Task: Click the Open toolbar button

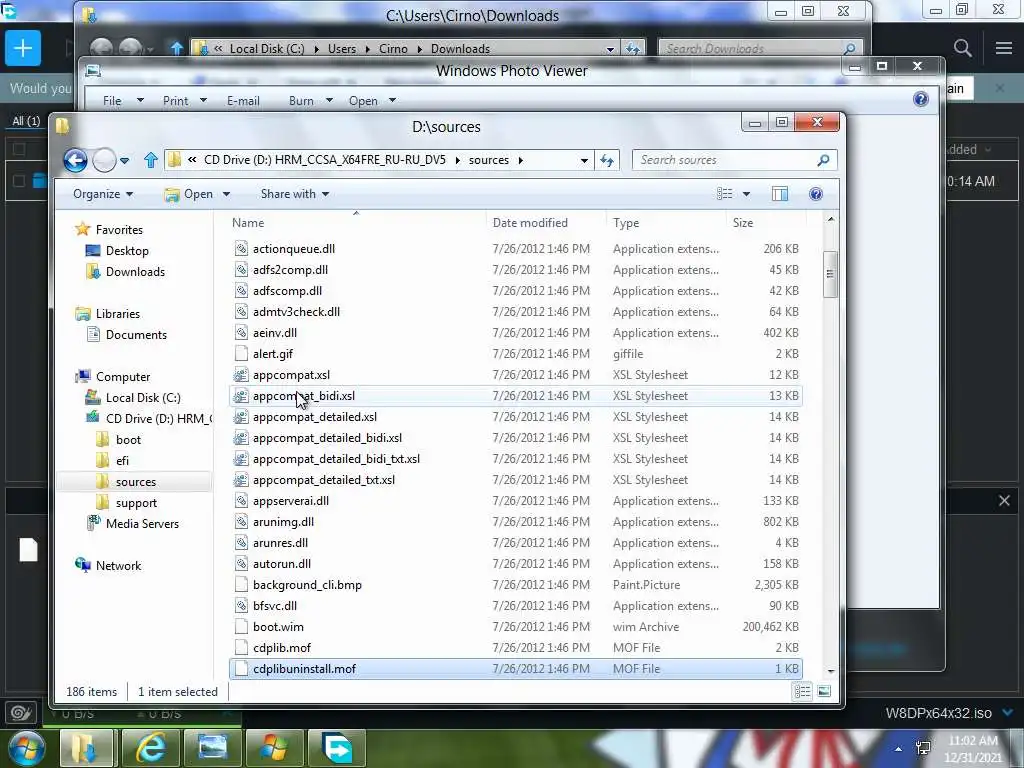Action: click(x=189, y=194)
